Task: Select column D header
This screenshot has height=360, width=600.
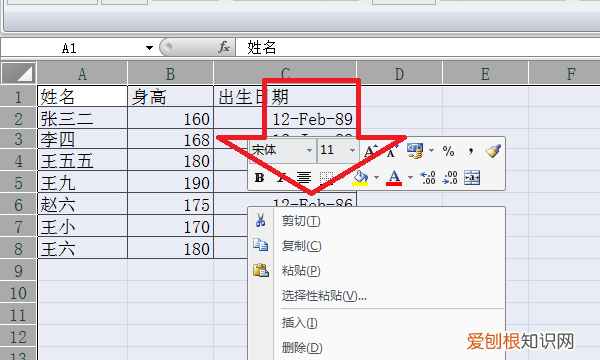Action: click(399, 73)
